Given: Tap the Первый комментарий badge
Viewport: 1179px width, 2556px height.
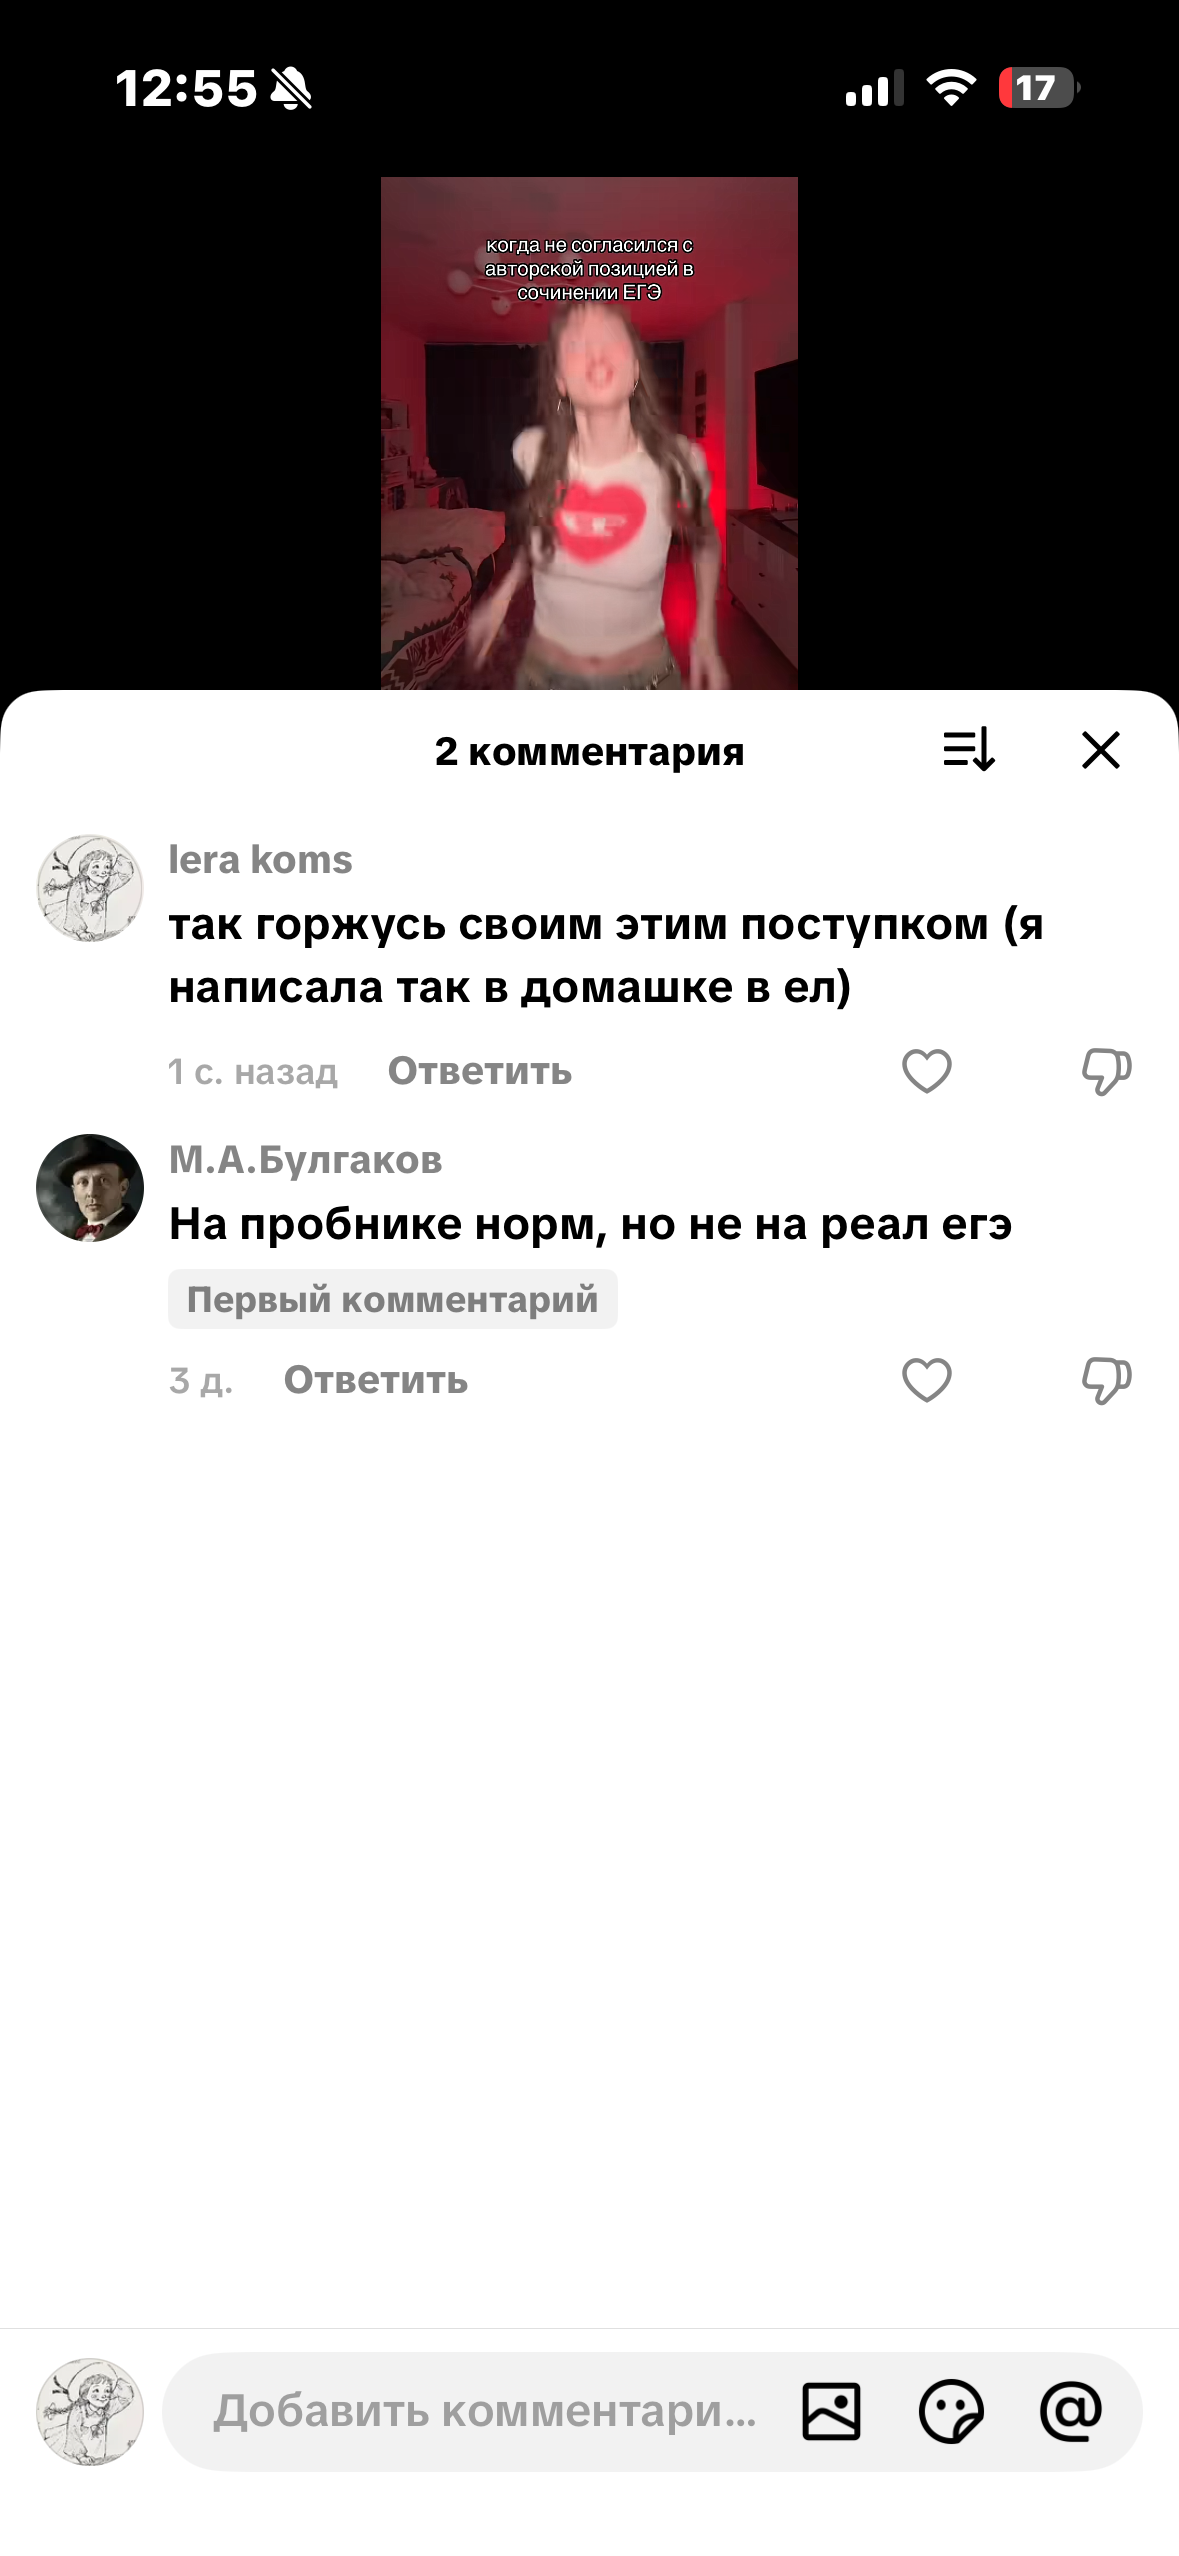Looking at the screenshot, I should point(392,1299).
